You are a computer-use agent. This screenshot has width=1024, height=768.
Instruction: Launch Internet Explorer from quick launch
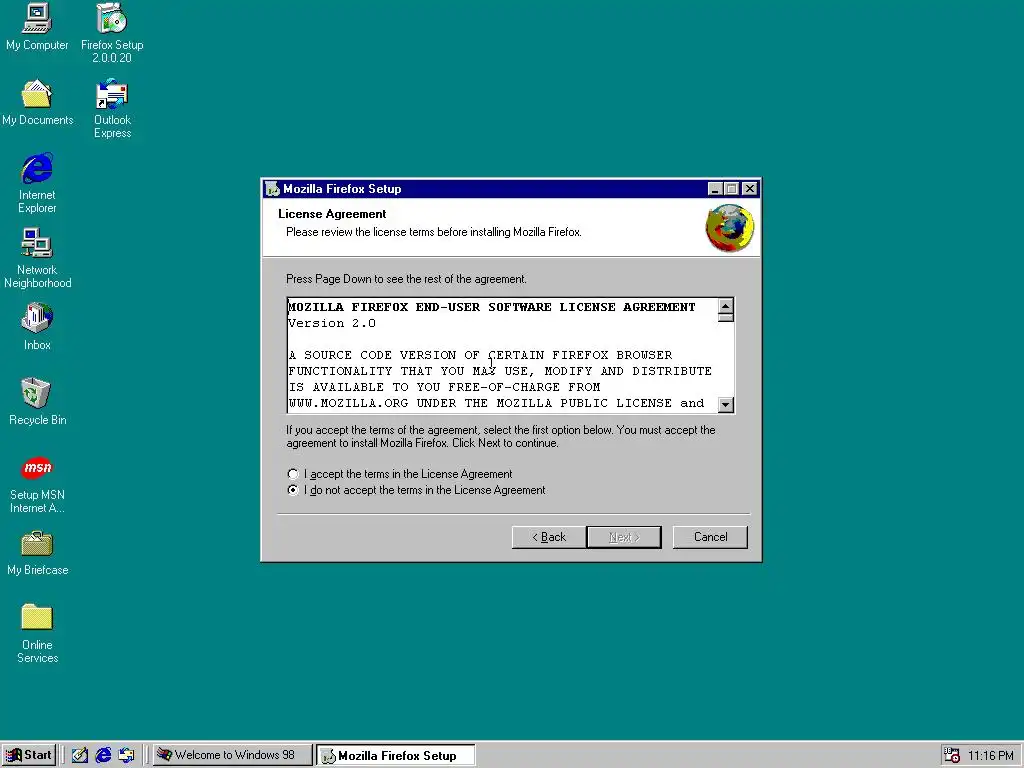[103, 756]
